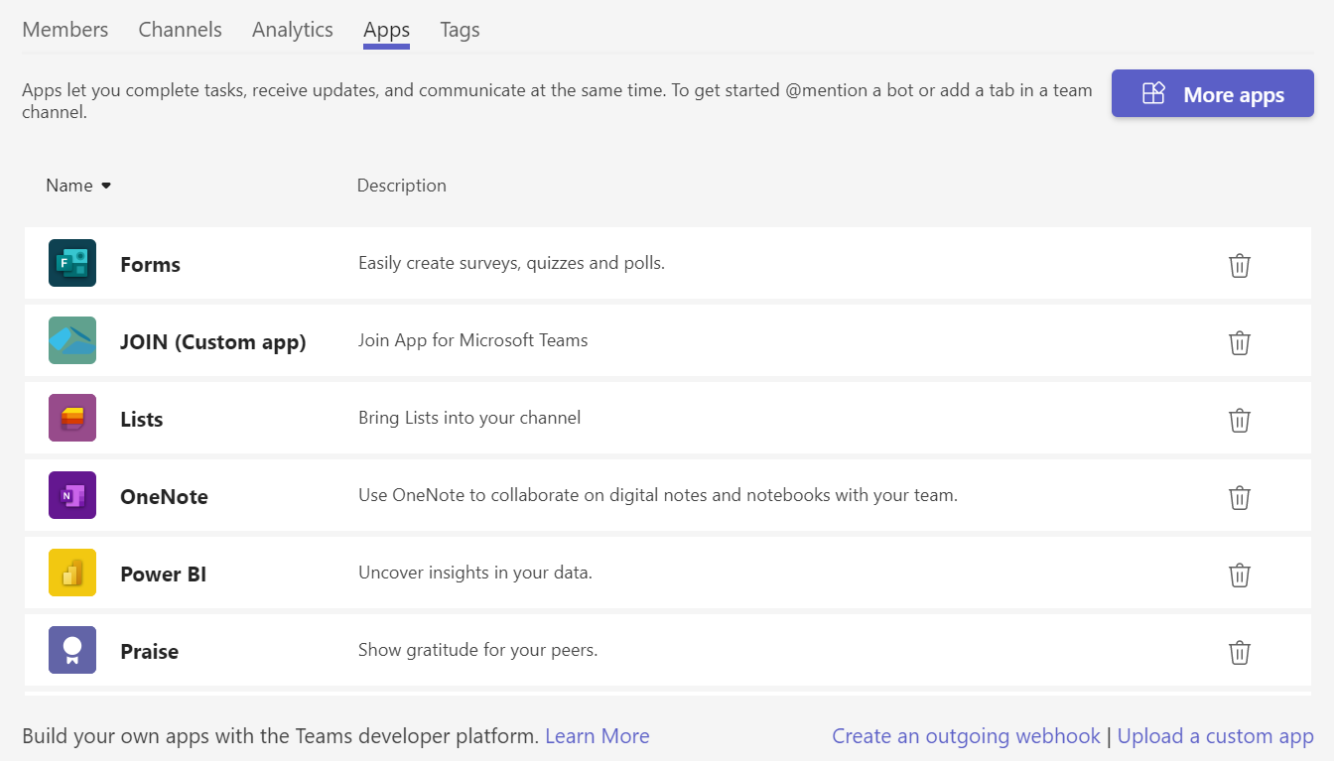Sort apps using the Name column arrow
The width and height of the screenshot is (1334, 761).
click(x=106, y=186)
